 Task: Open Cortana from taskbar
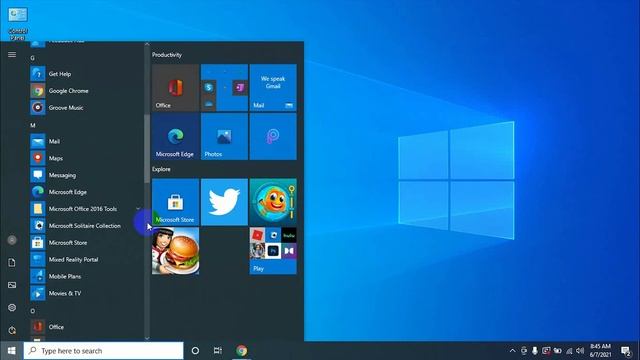pos(195,351)
